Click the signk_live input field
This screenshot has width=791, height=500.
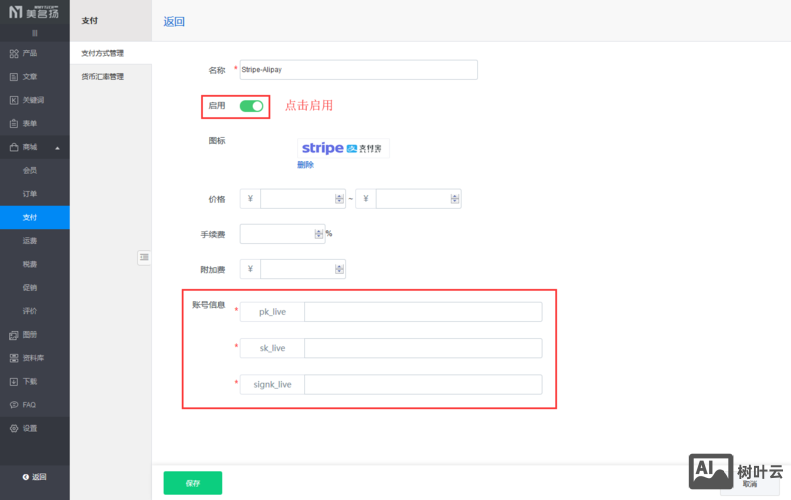[423, 384]
